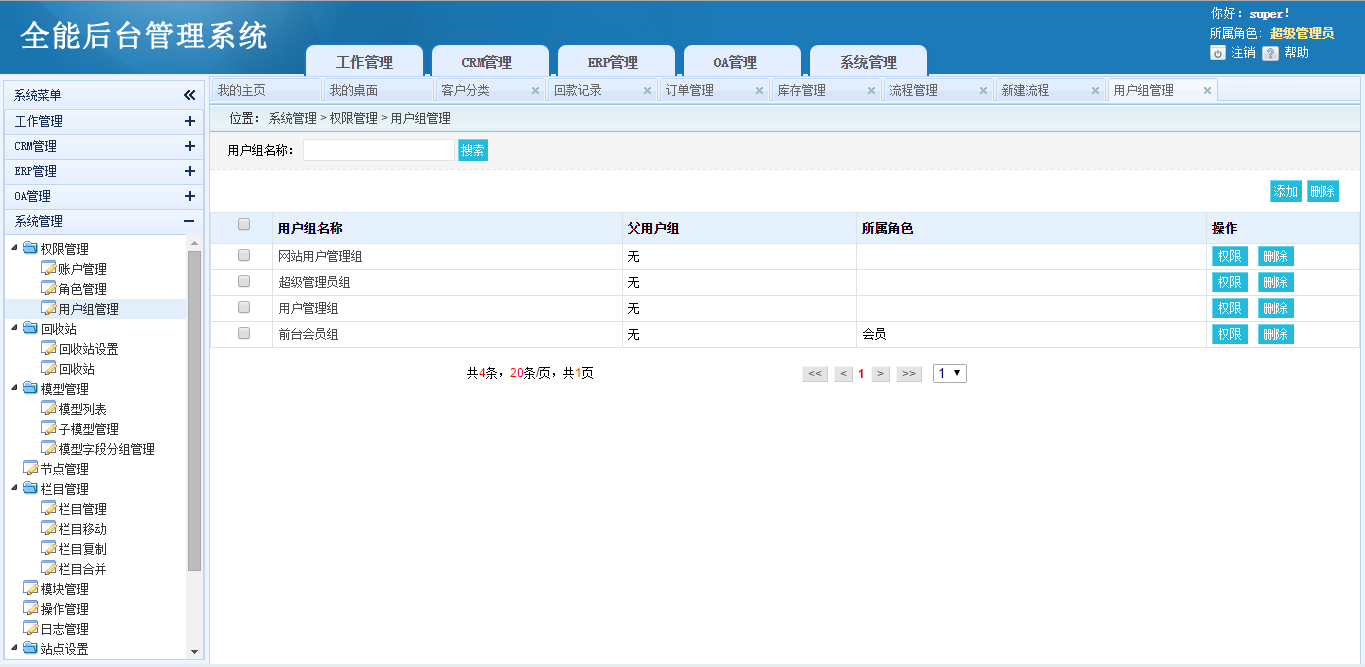This screenshot has height=667, width=1365.
Task: Check the 前台会员组 row checkbox
Action: (x=244, y=334)
